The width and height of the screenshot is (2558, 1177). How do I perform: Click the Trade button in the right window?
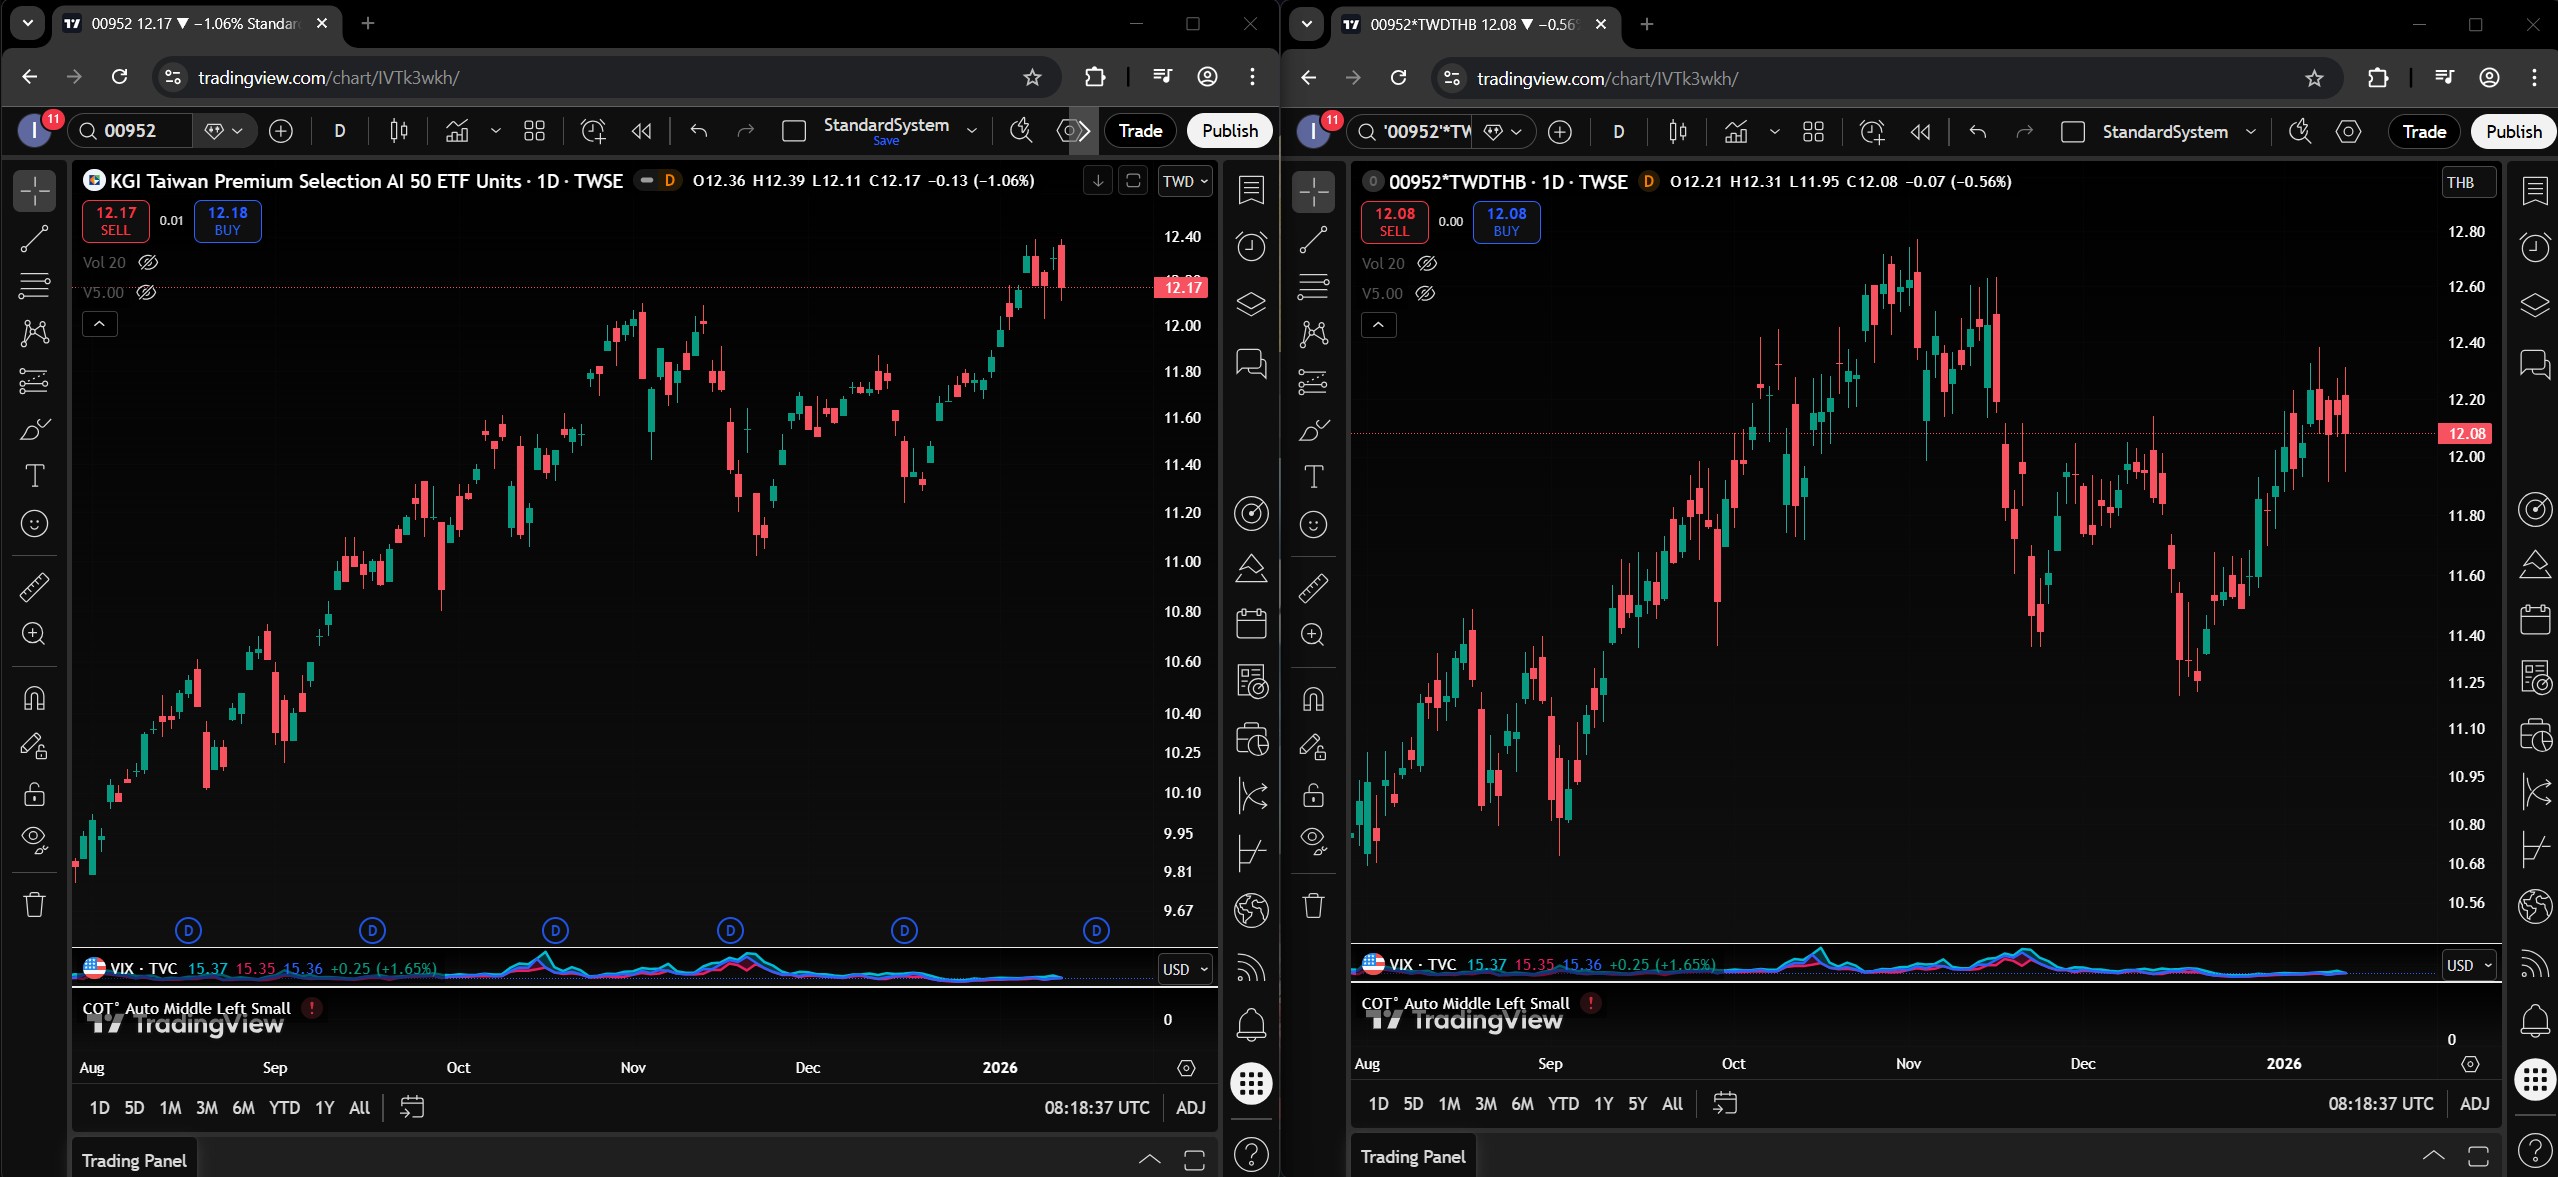tap(2423, 132)
